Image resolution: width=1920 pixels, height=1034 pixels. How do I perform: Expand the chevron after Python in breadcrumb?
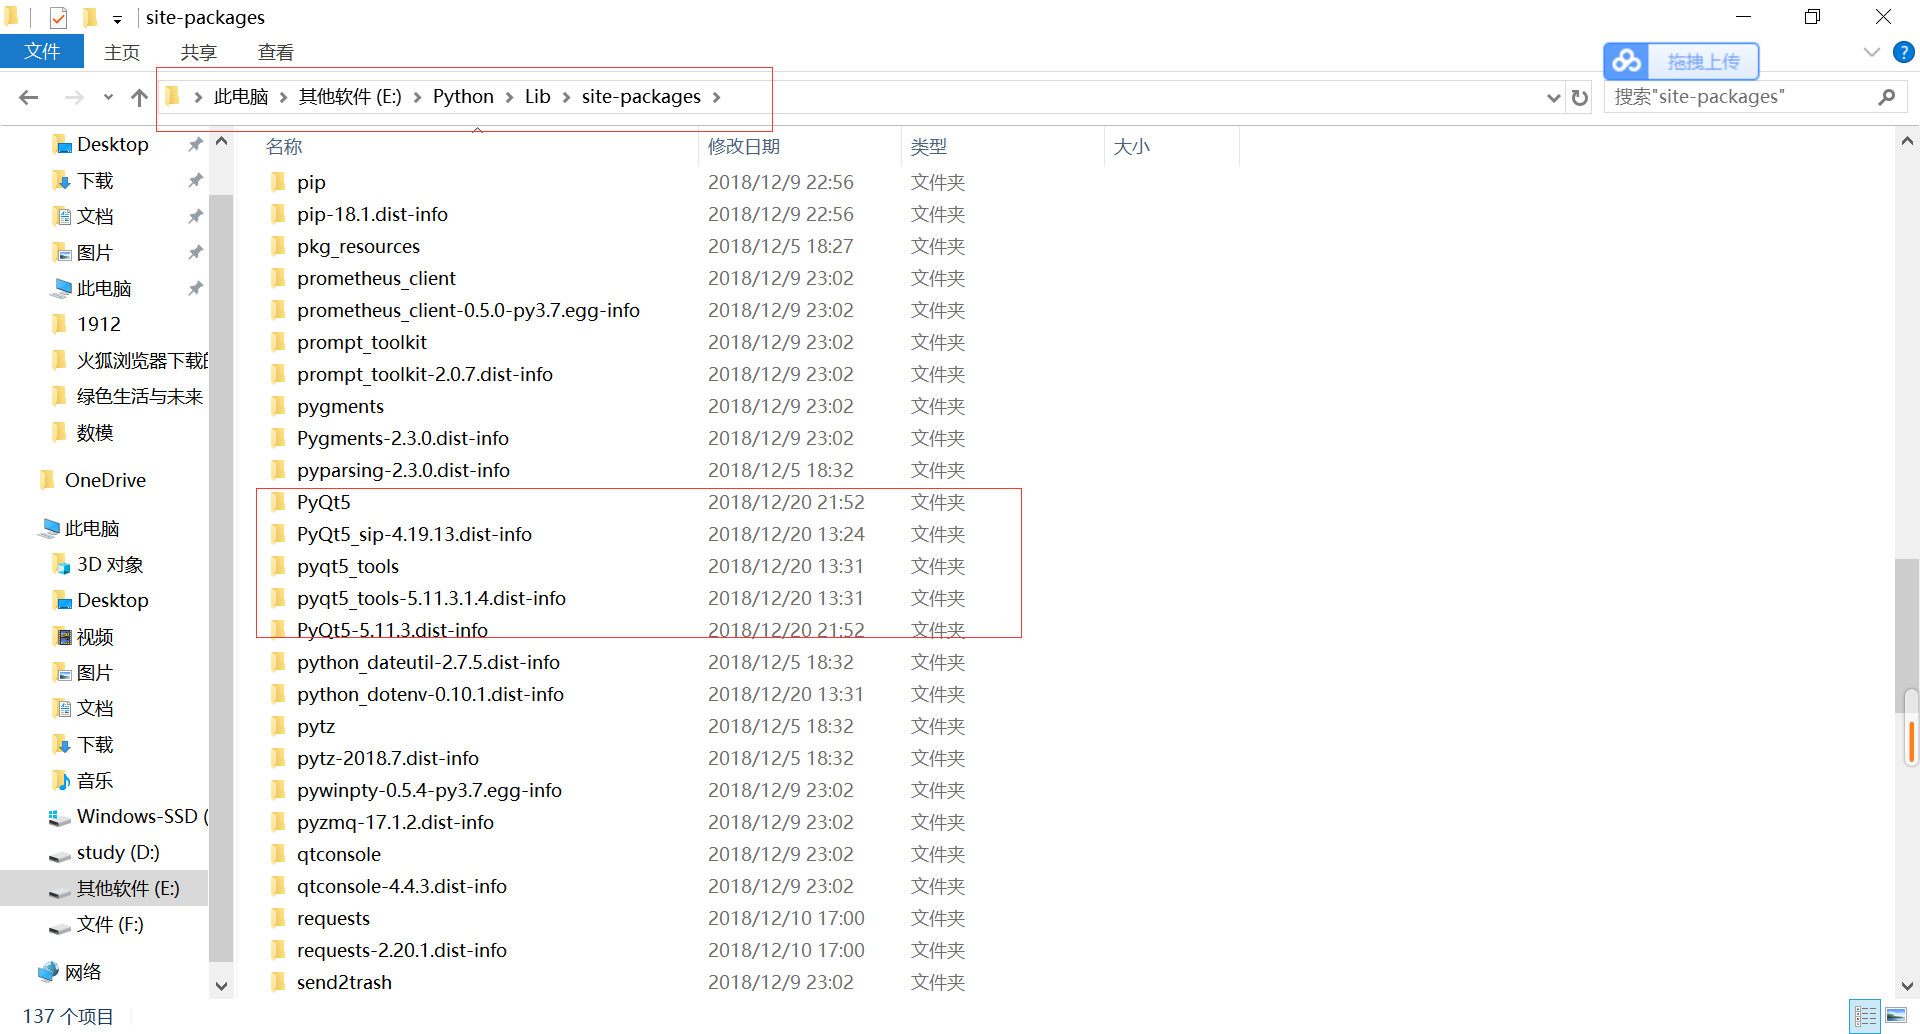point(510,97)
